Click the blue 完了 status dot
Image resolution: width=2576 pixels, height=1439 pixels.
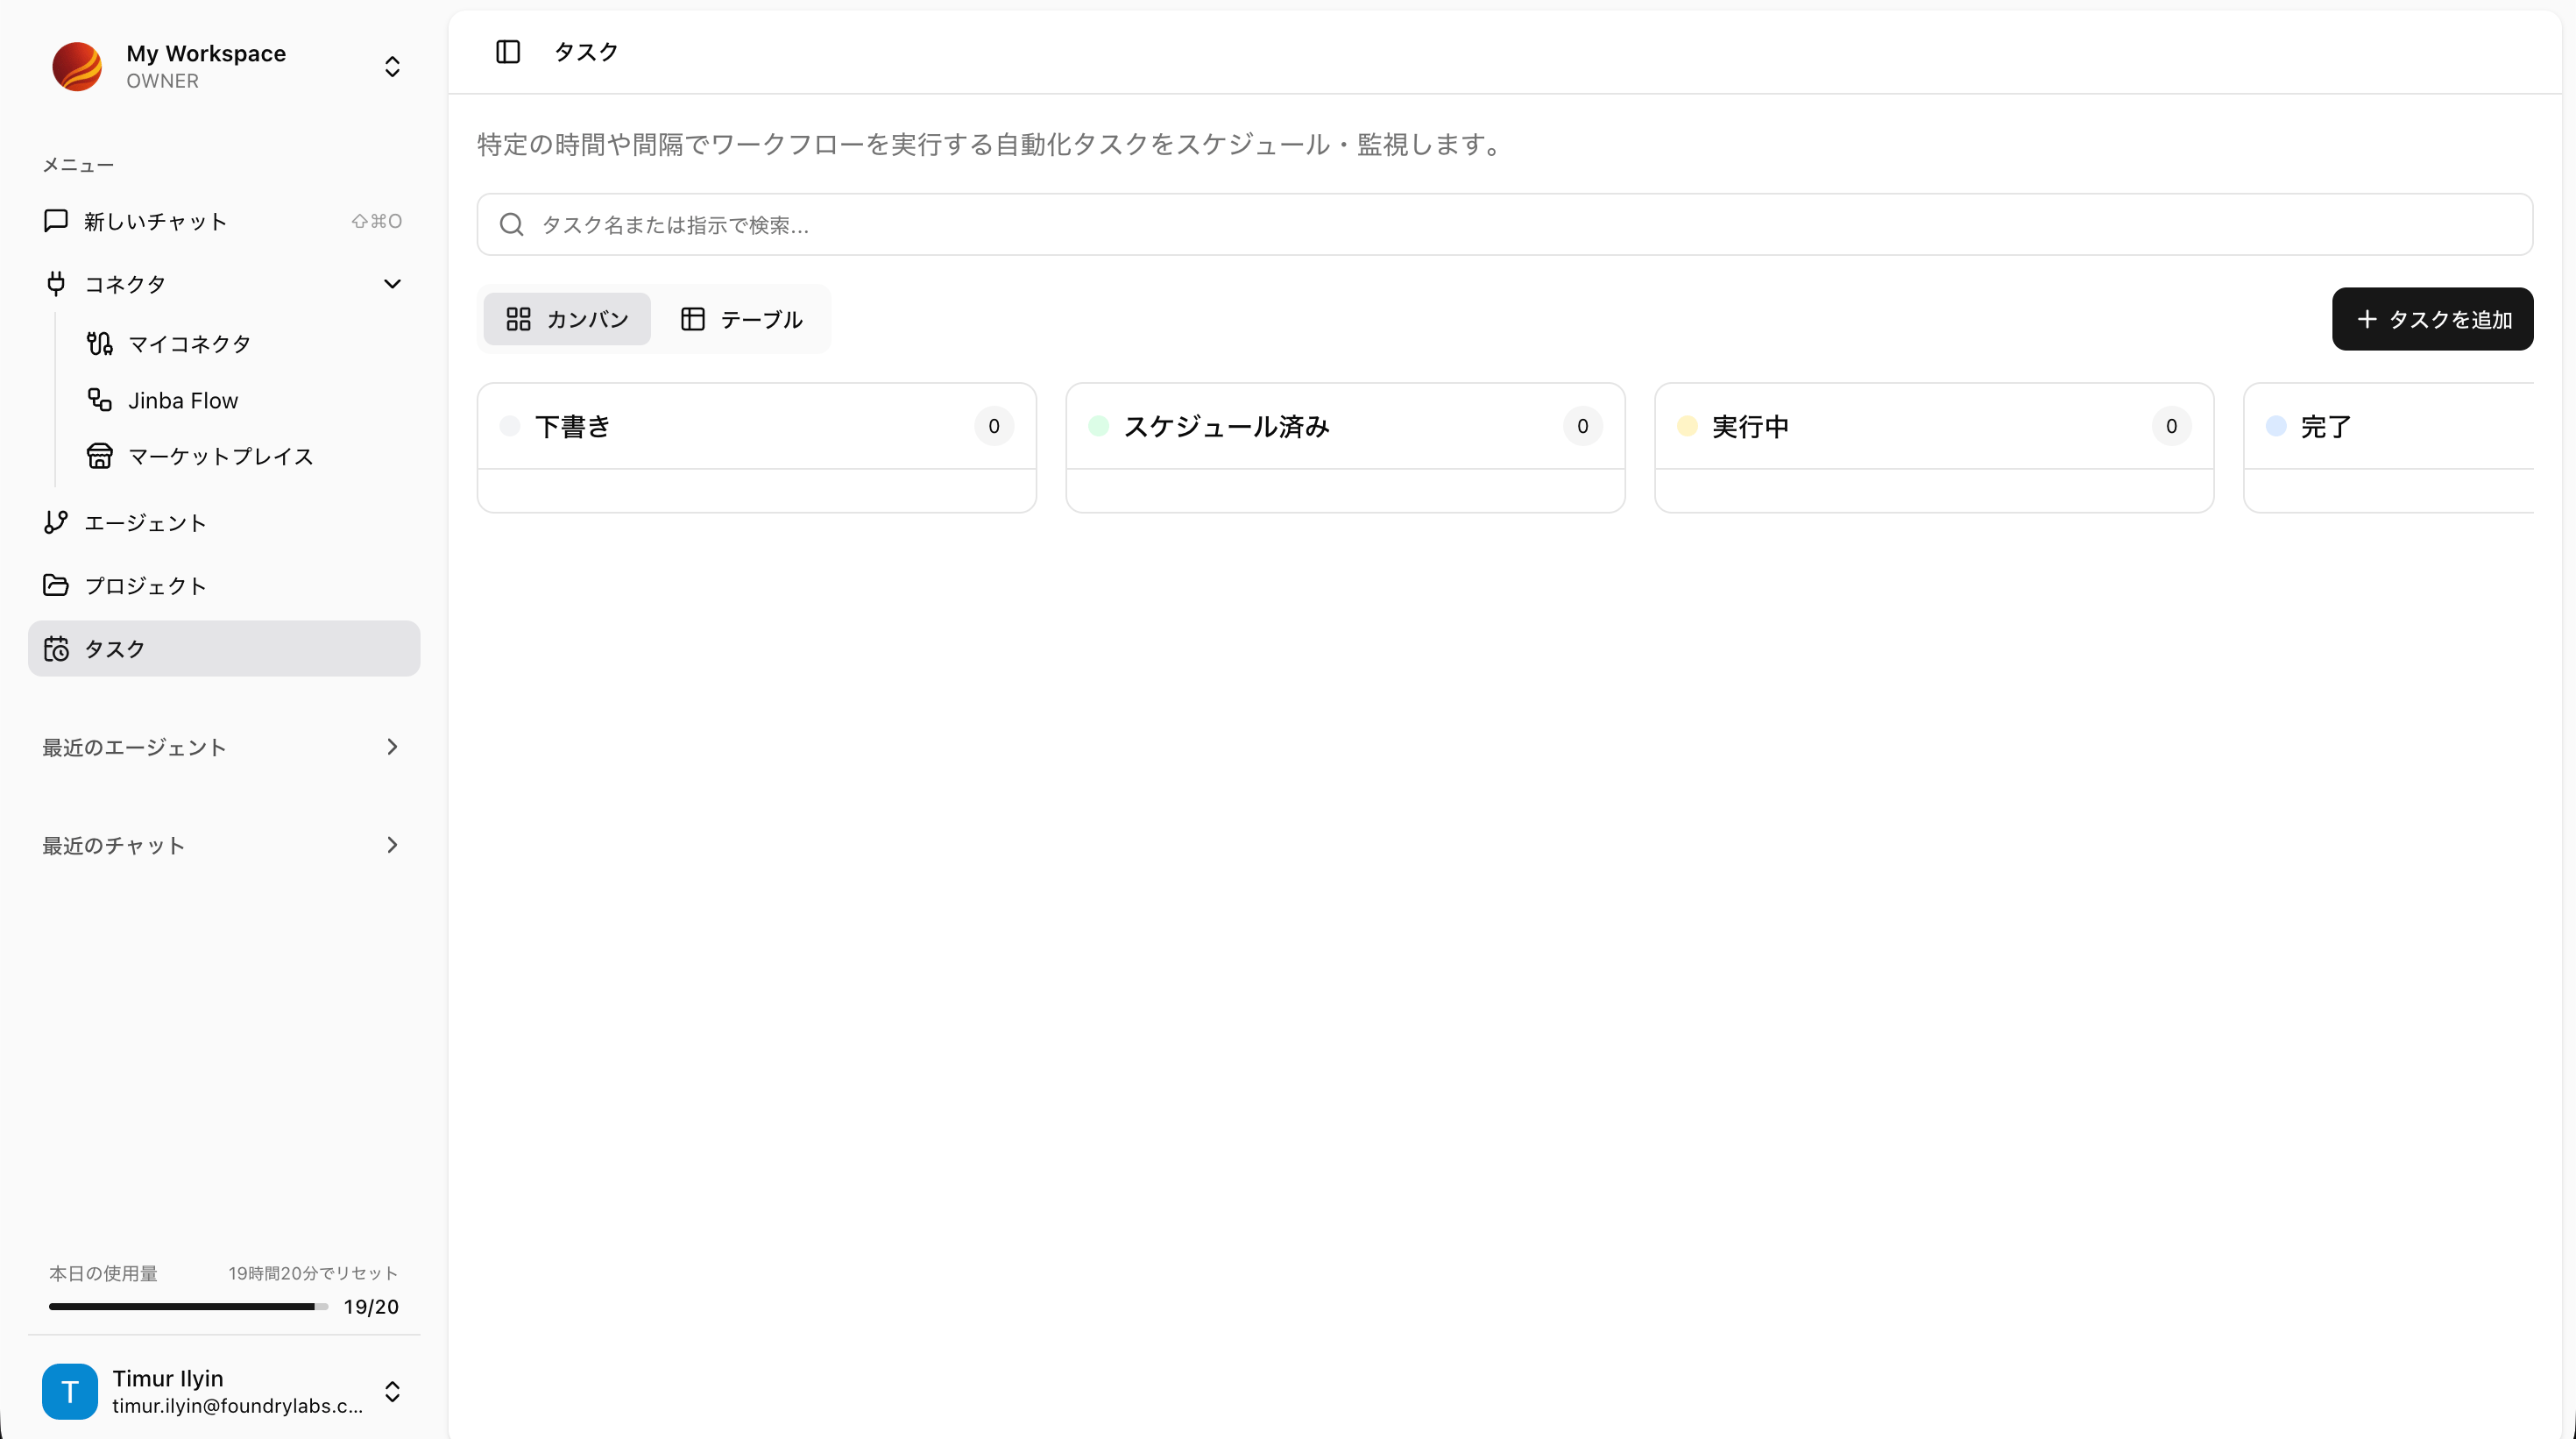point(2276,426)
